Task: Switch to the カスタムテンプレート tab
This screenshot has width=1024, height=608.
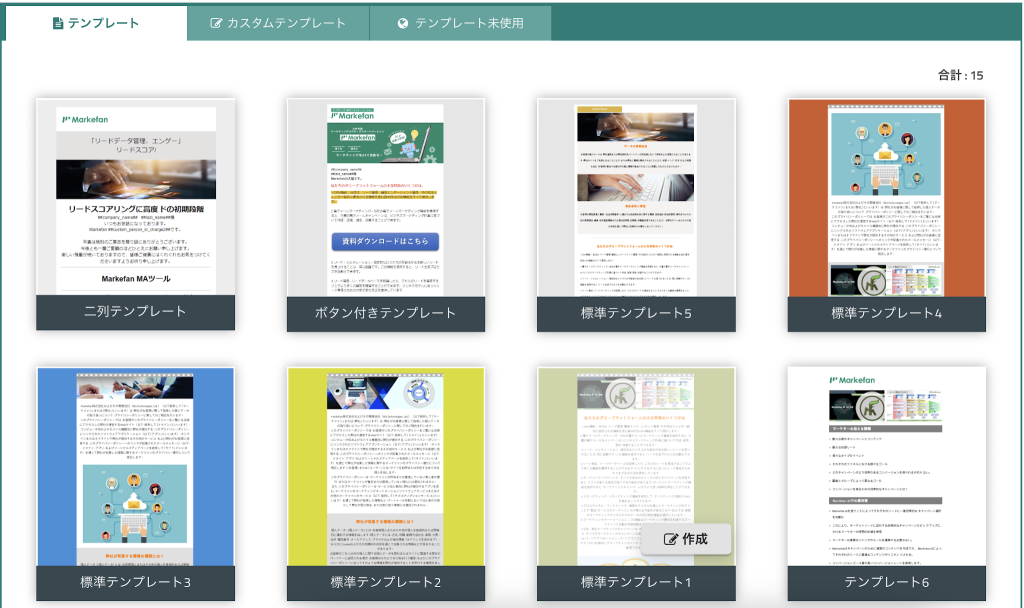Action: click(x=278, y=23)
